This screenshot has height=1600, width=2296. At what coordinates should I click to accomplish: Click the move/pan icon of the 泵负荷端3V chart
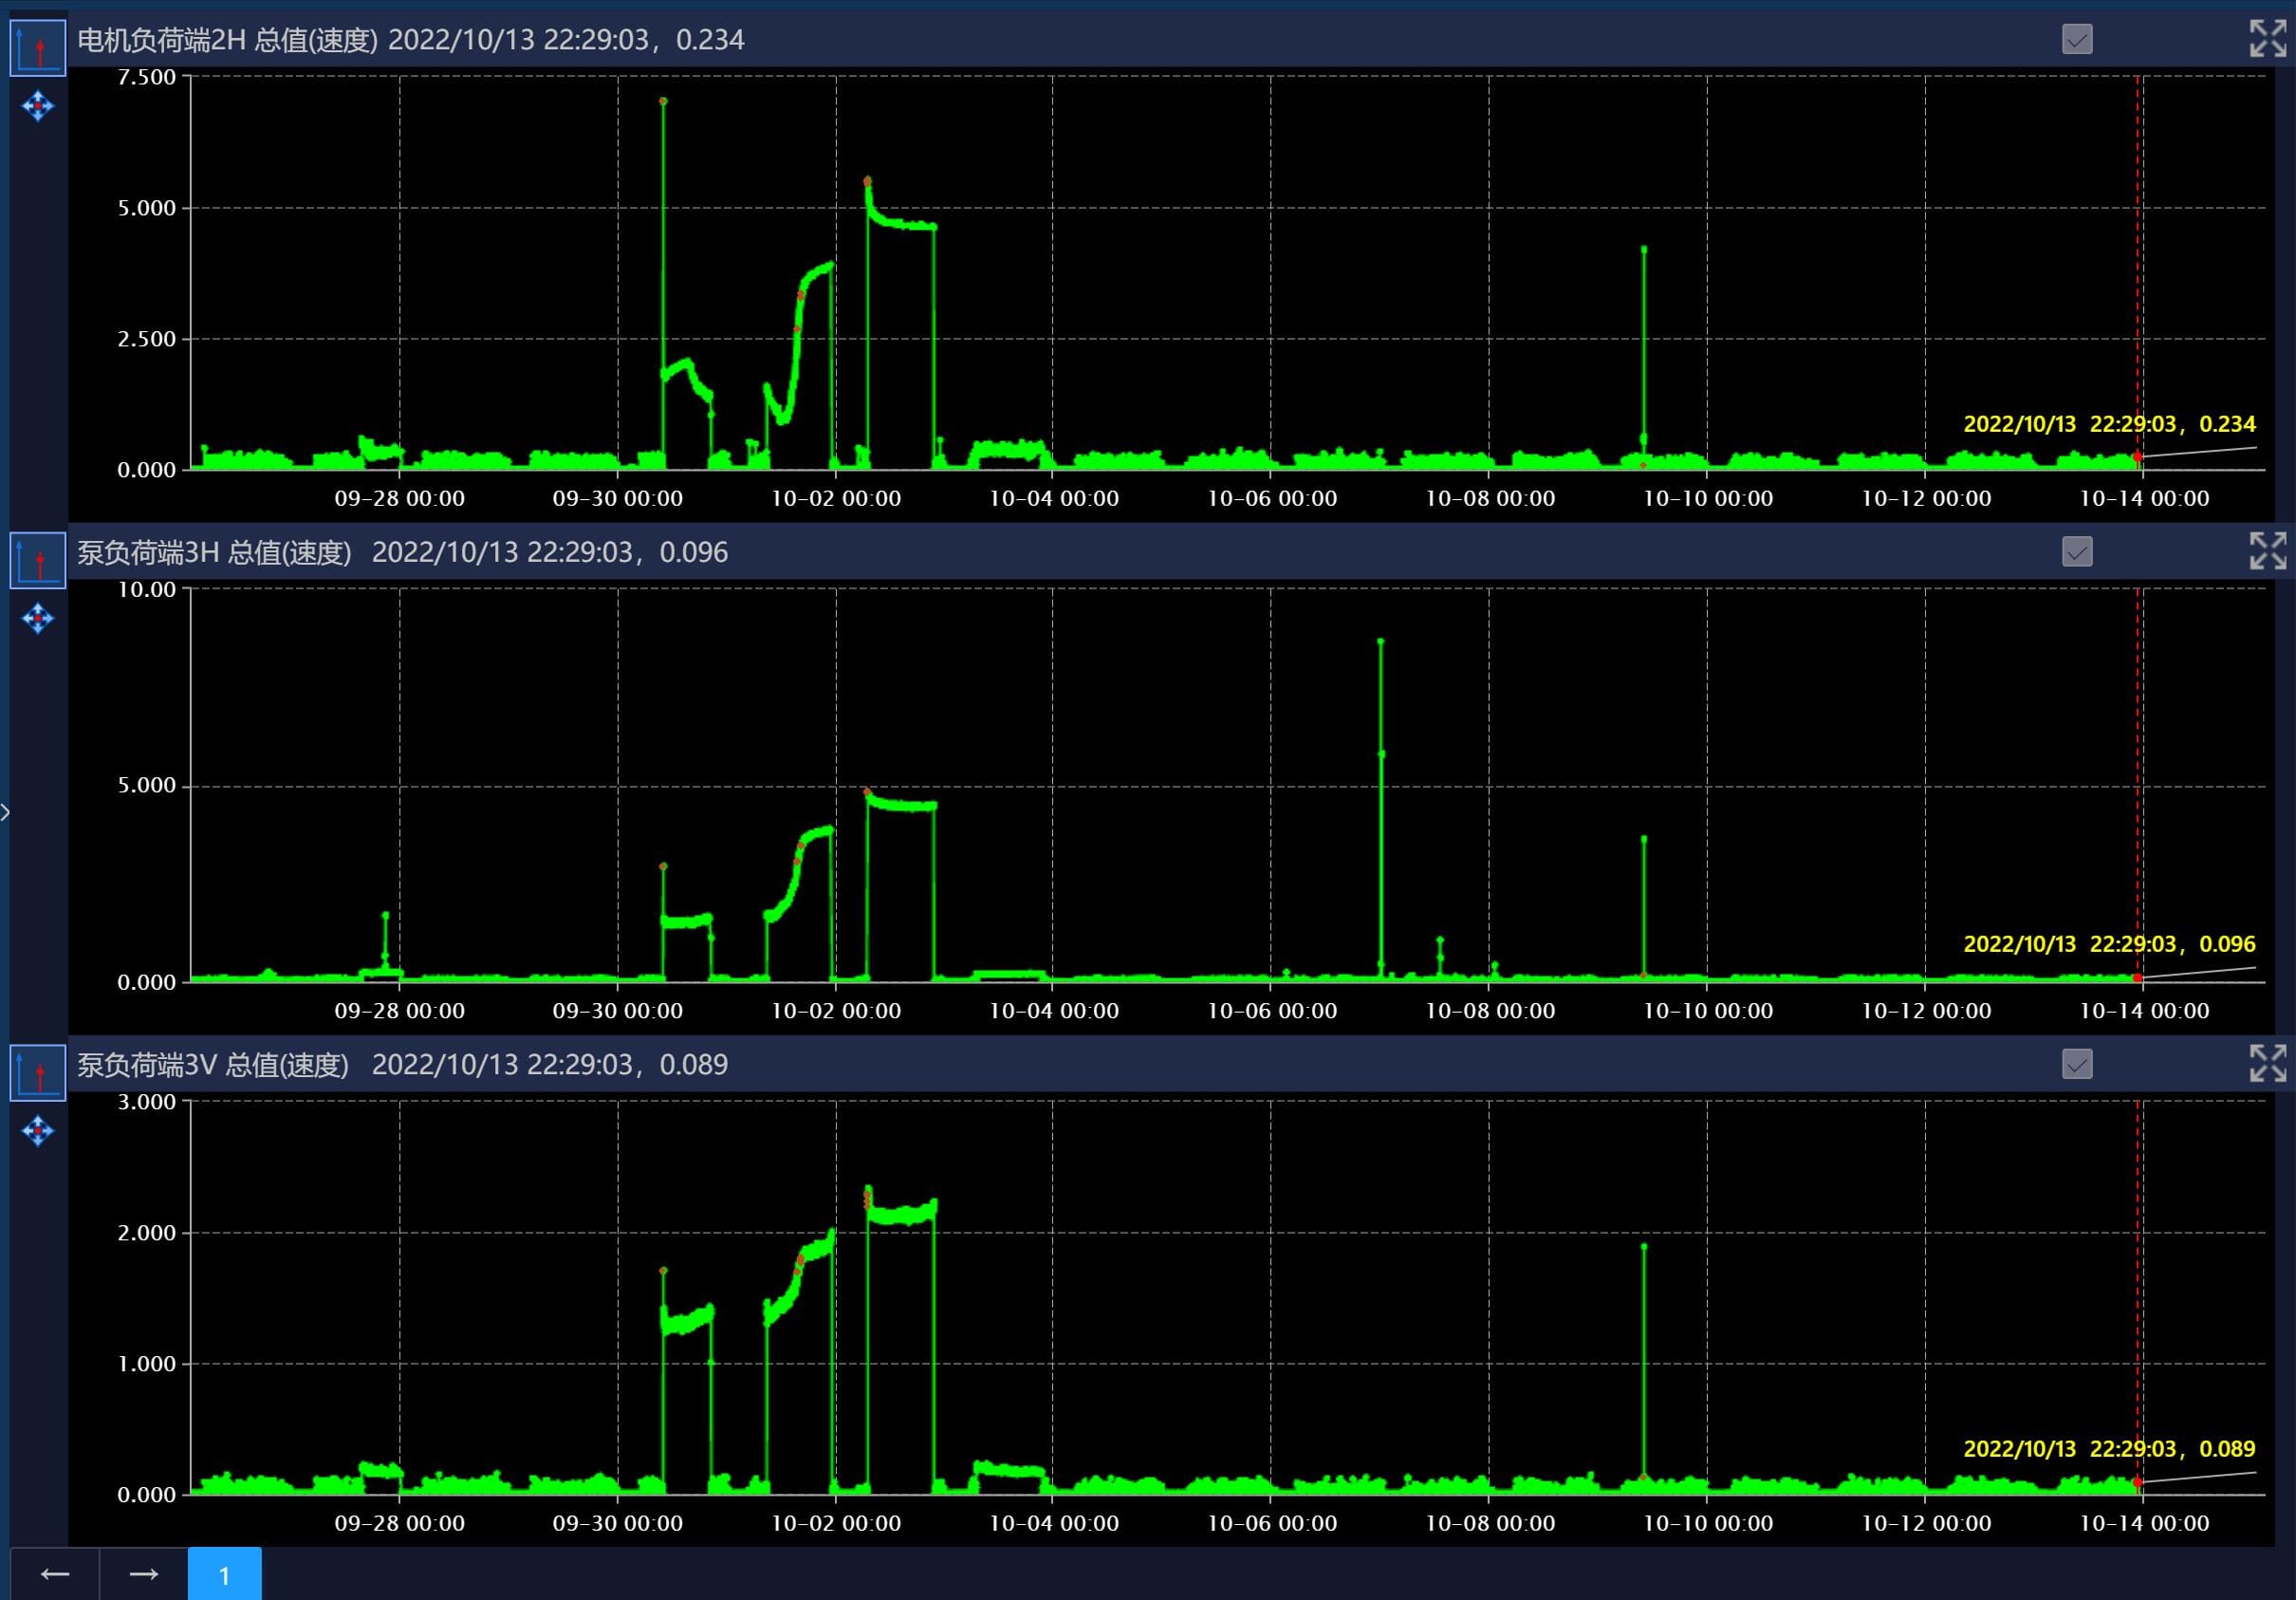38,1131
